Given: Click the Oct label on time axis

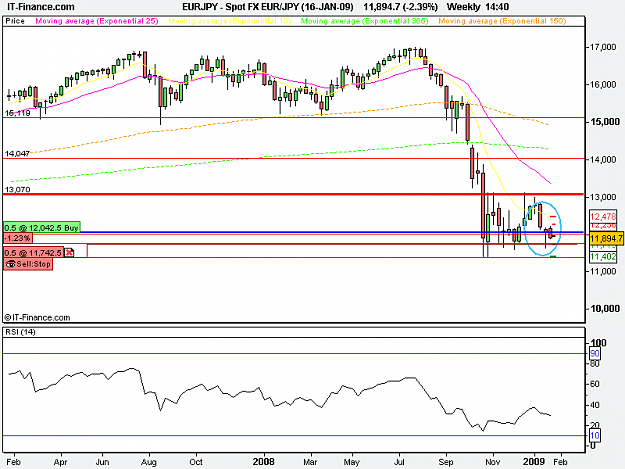Looking at the screenshot, I should [196, 462].
